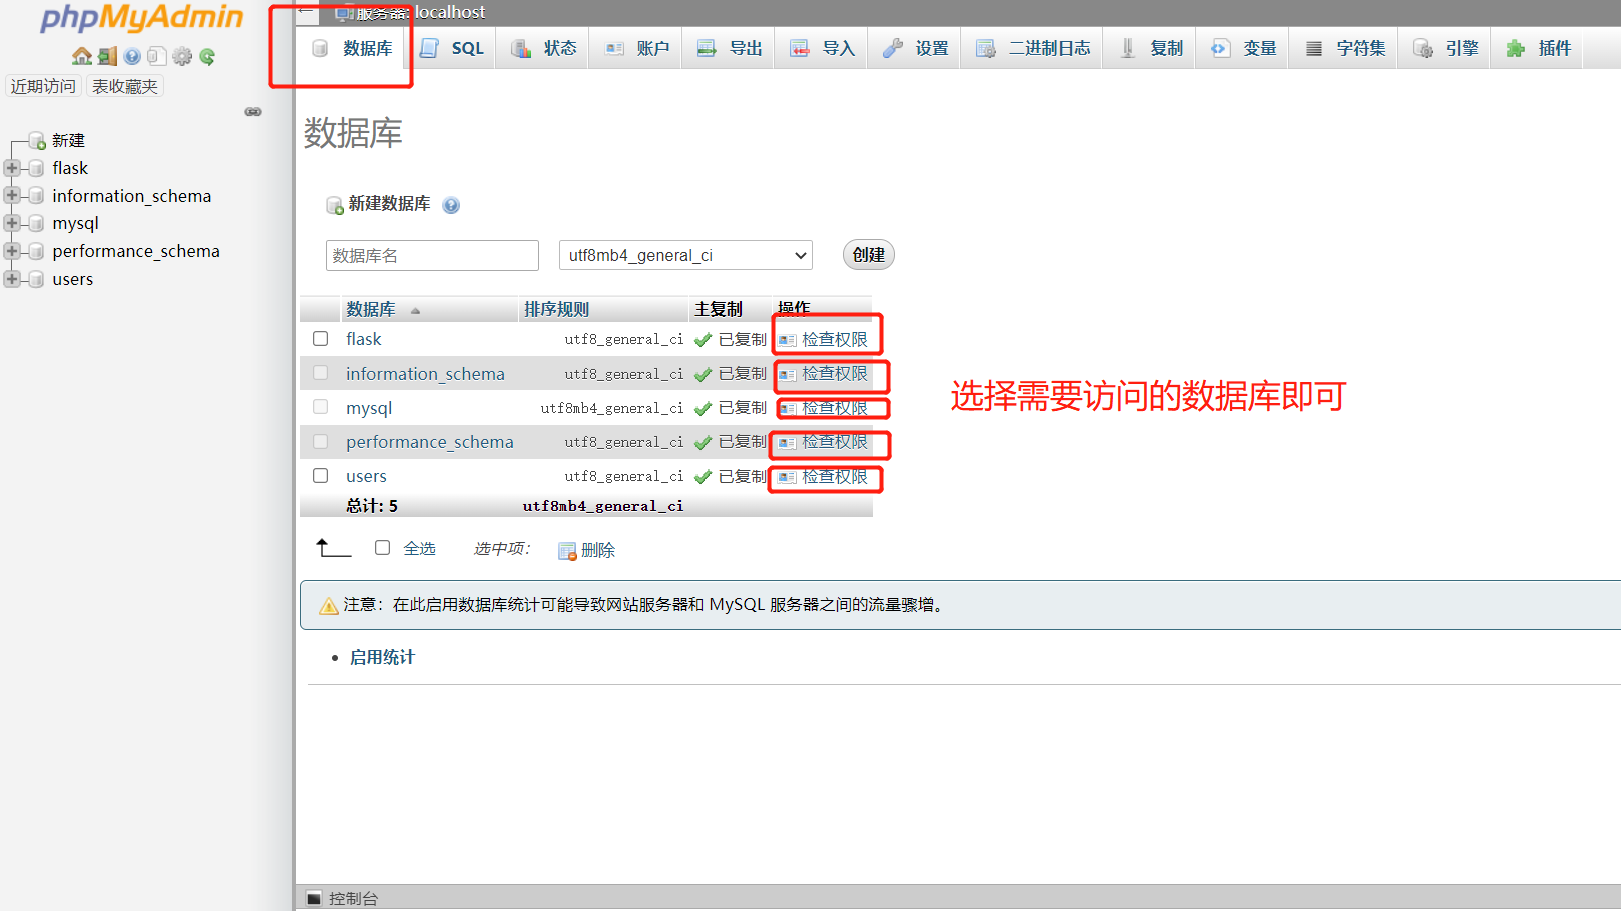Click the privileges icon in the flask row
Image resolution: width=1621 pixels, height=911 pixels.
point(788,340)
